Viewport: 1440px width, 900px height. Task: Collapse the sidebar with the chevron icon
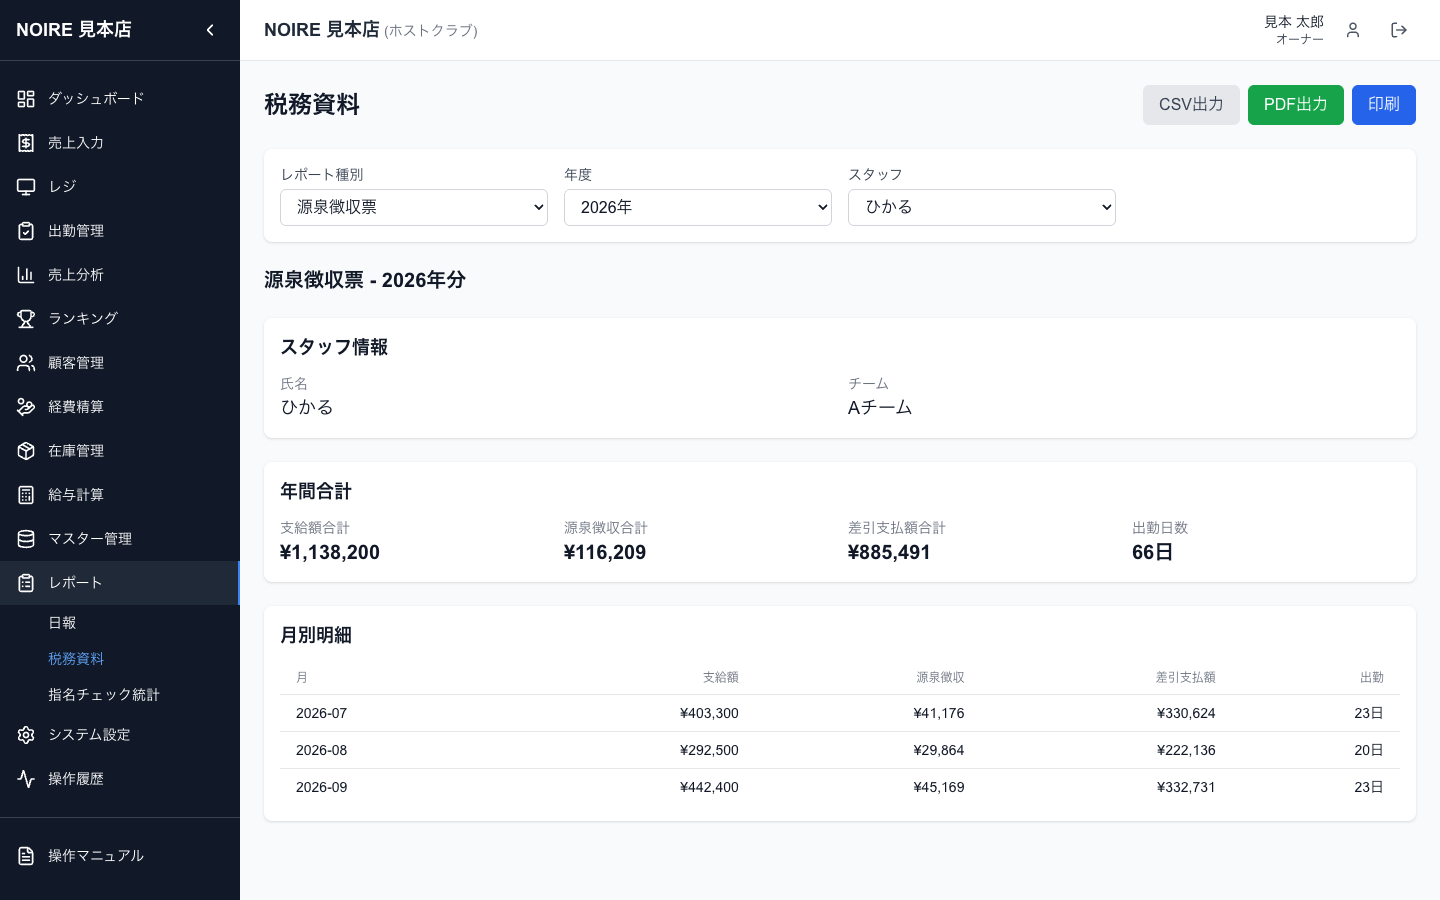(x=210, y=30)
